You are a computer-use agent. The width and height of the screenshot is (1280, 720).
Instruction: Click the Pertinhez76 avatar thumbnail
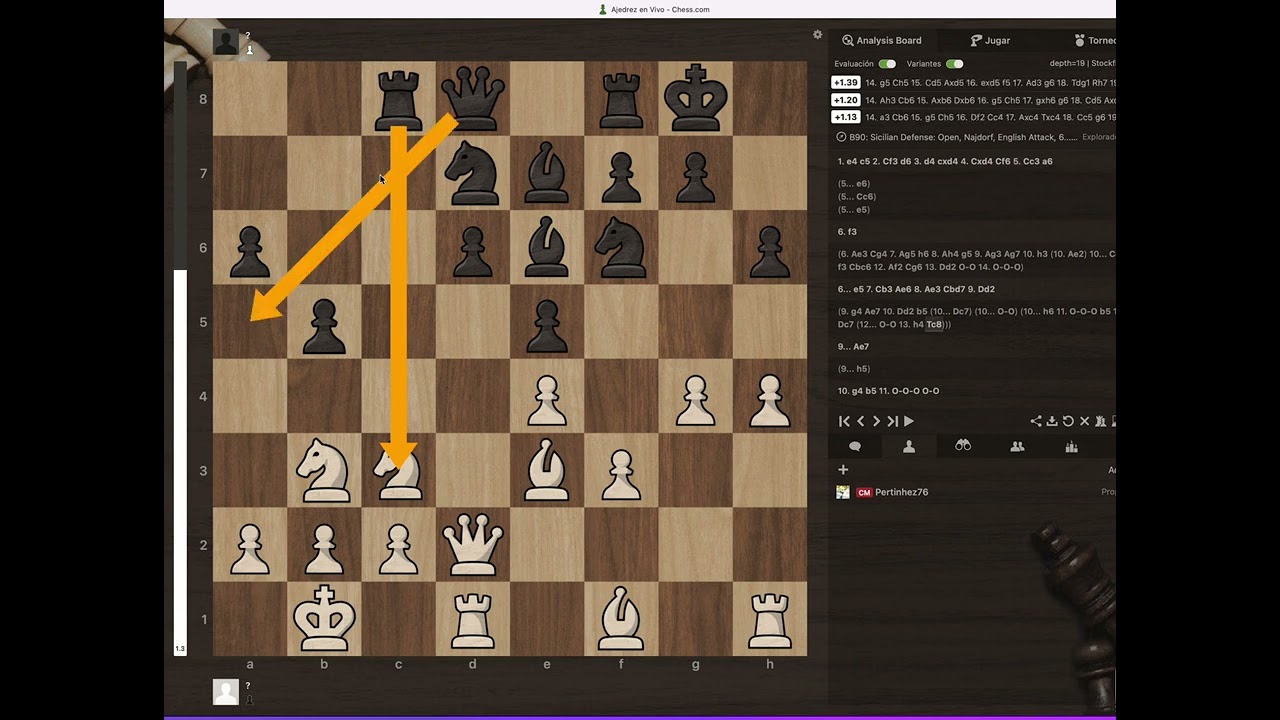pyautogui.click(x=843, y=492)
